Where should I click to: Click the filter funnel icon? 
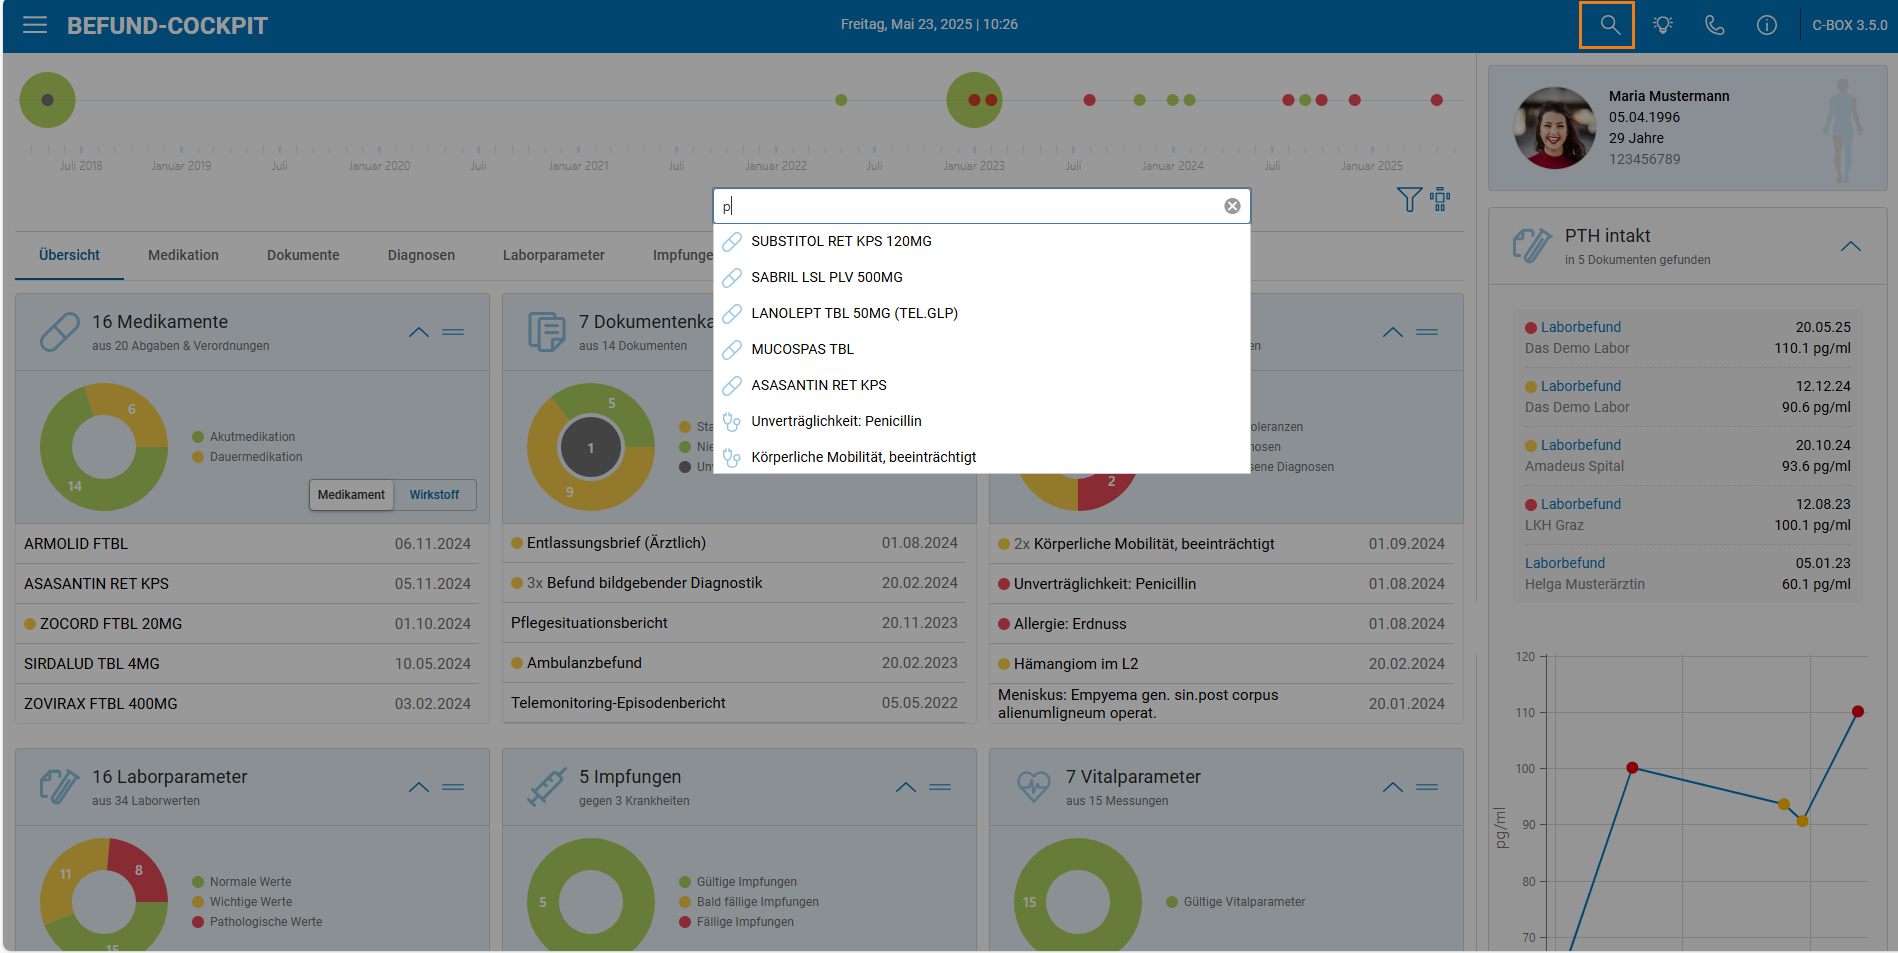pos(1409,199)
